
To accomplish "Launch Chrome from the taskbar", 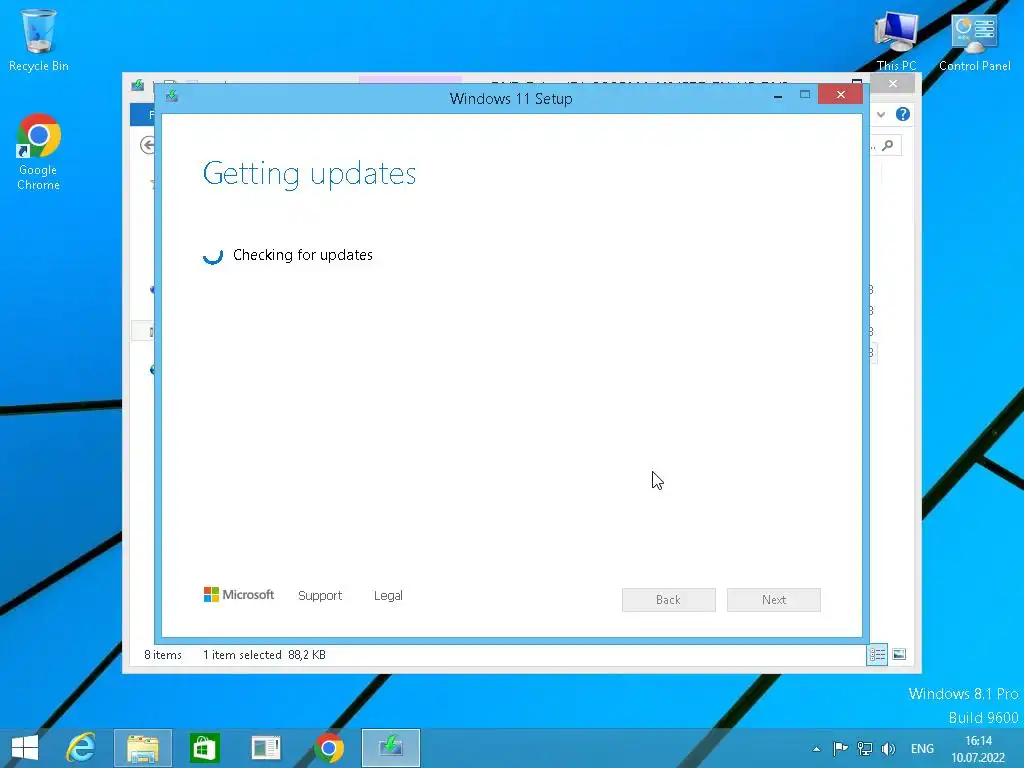I will pos(328,748).
